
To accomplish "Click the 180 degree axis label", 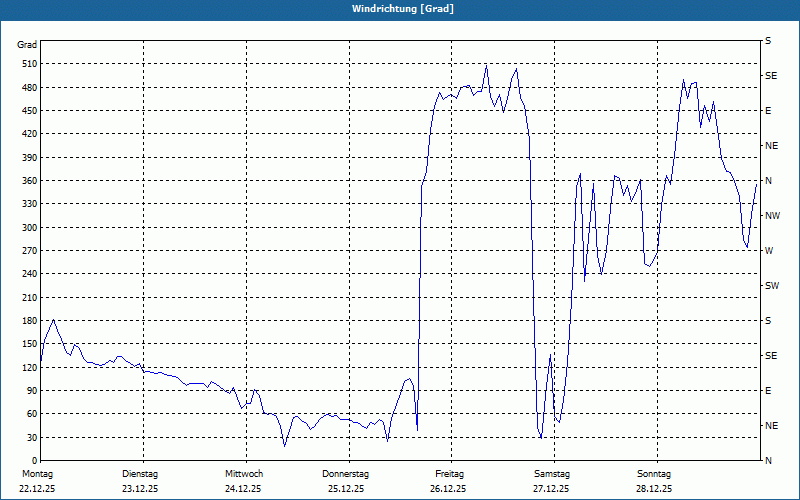I will click(x=28, y=321).
